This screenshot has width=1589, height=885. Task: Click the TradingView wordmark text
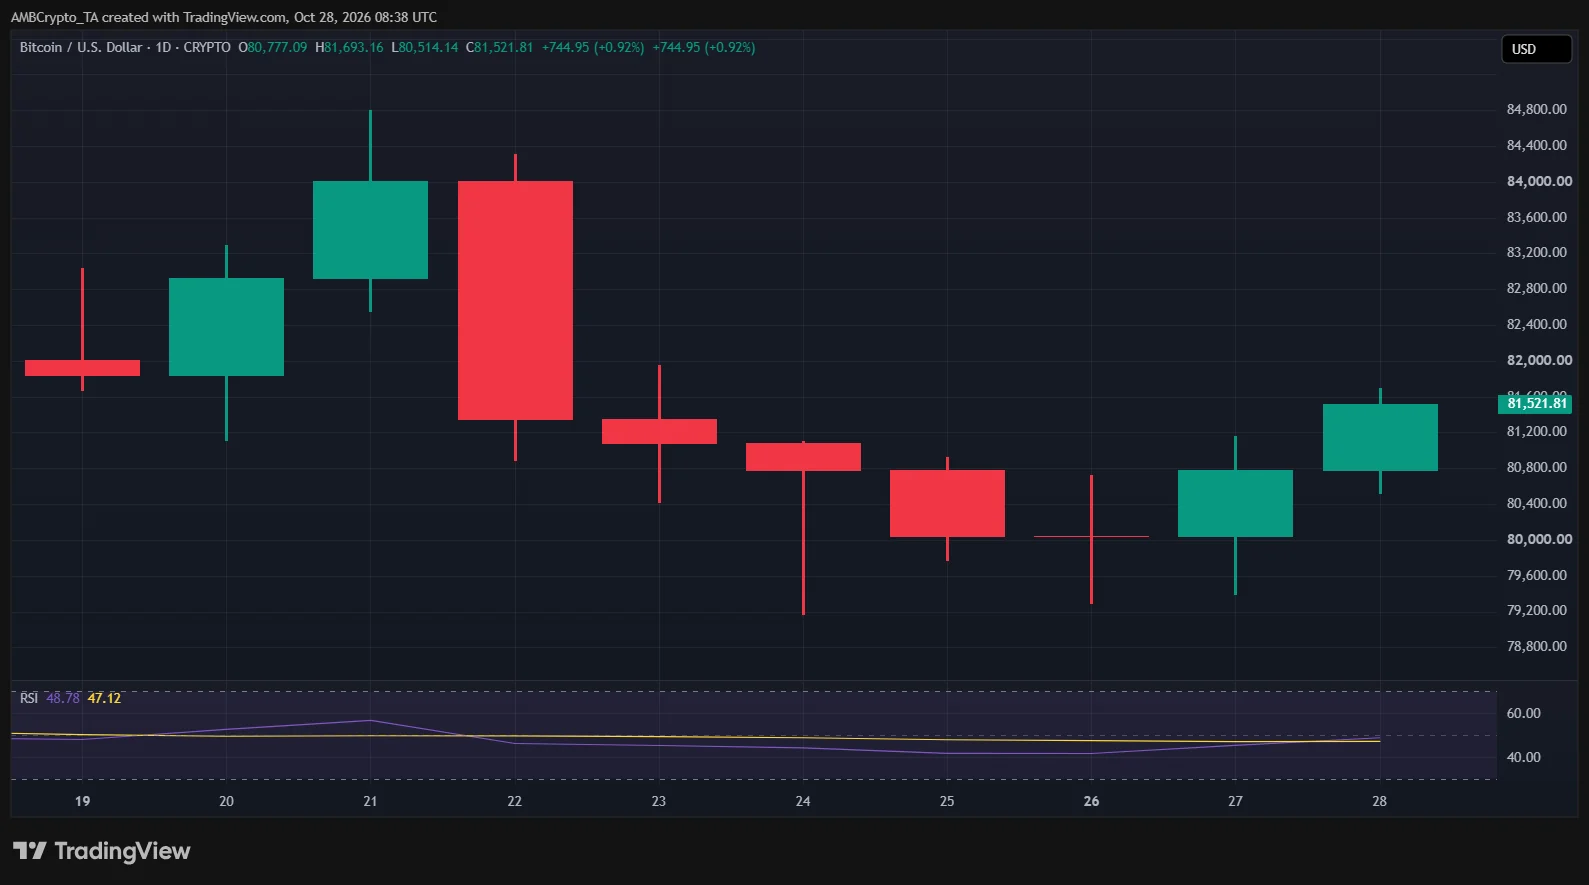[x=122, y=851]
